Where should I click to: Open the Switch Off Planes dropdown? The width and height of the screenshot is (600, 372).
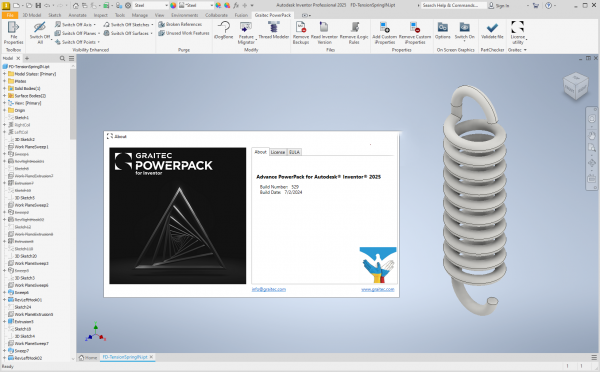click(x=99, y=33)
